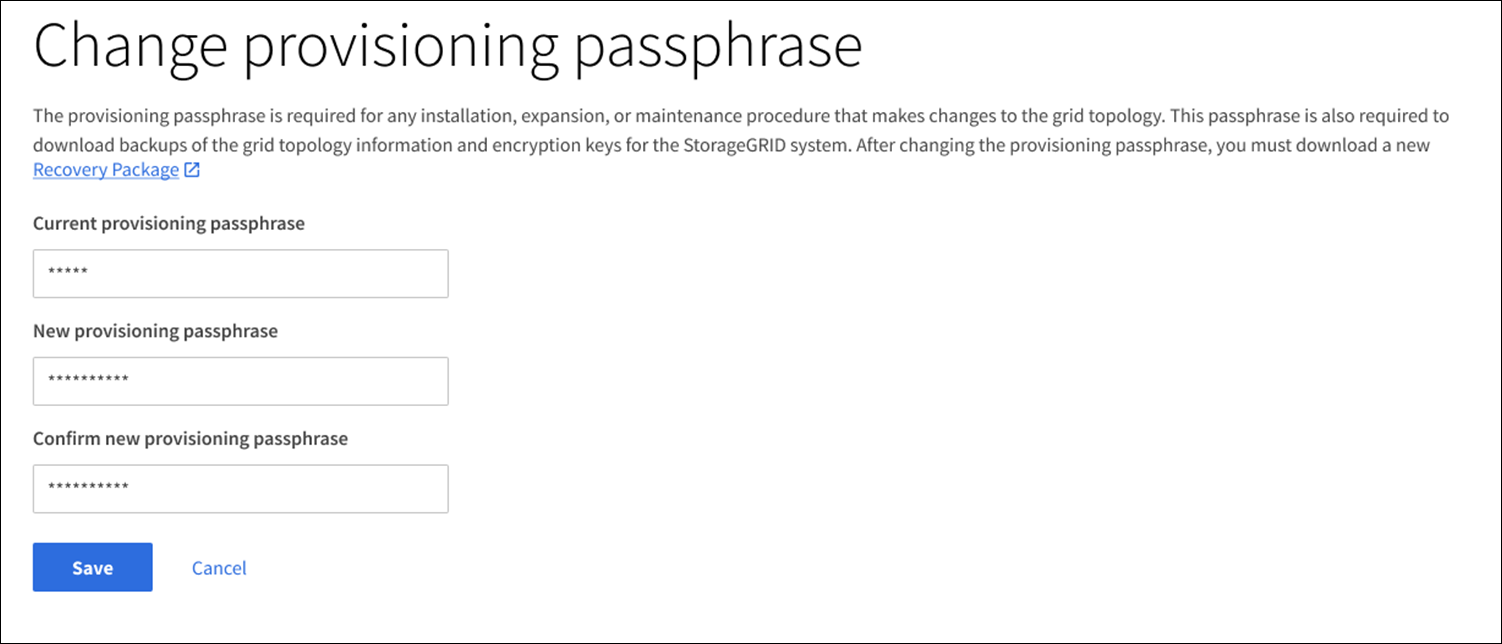Open the Recovery Package link
The width and height of the screenshot is (1502, 644).
105,170
